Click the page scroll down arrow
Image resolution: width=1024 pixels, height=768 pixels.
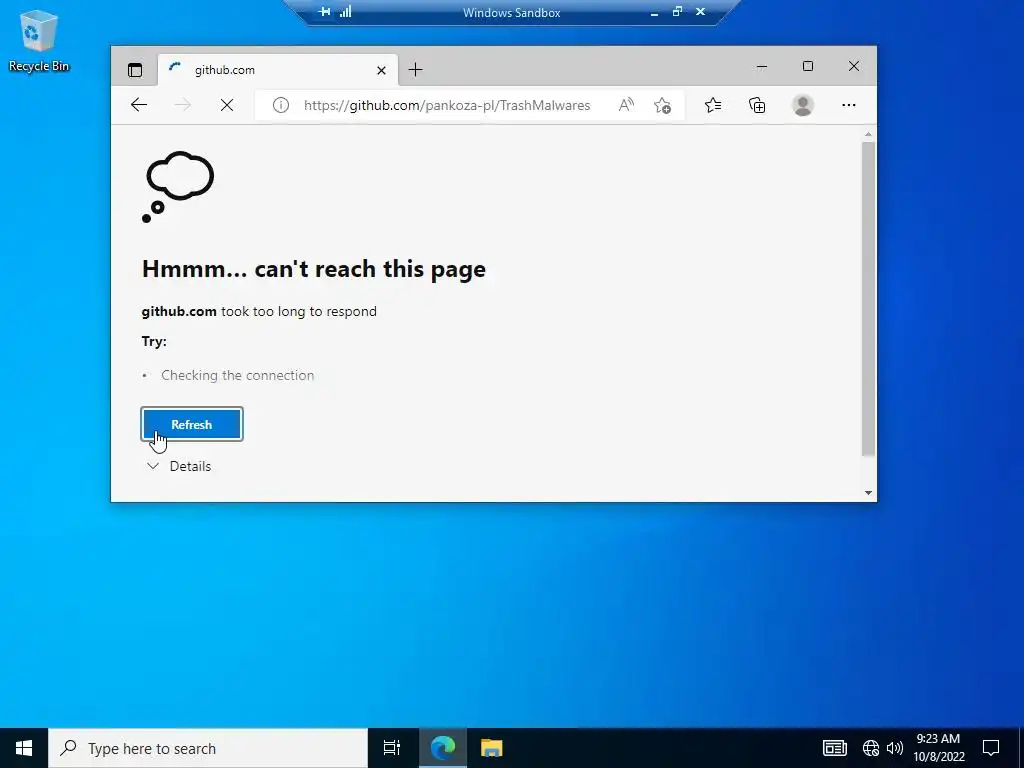(868, 493)
